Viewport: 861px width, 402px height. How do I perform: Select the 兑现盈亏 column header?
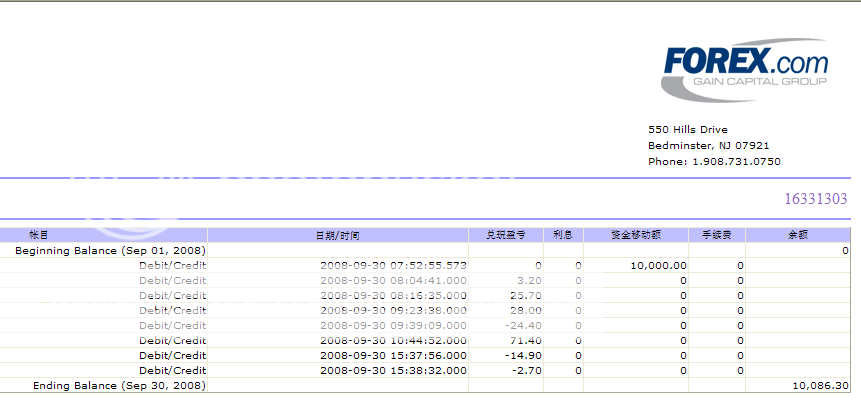(505, 235)
